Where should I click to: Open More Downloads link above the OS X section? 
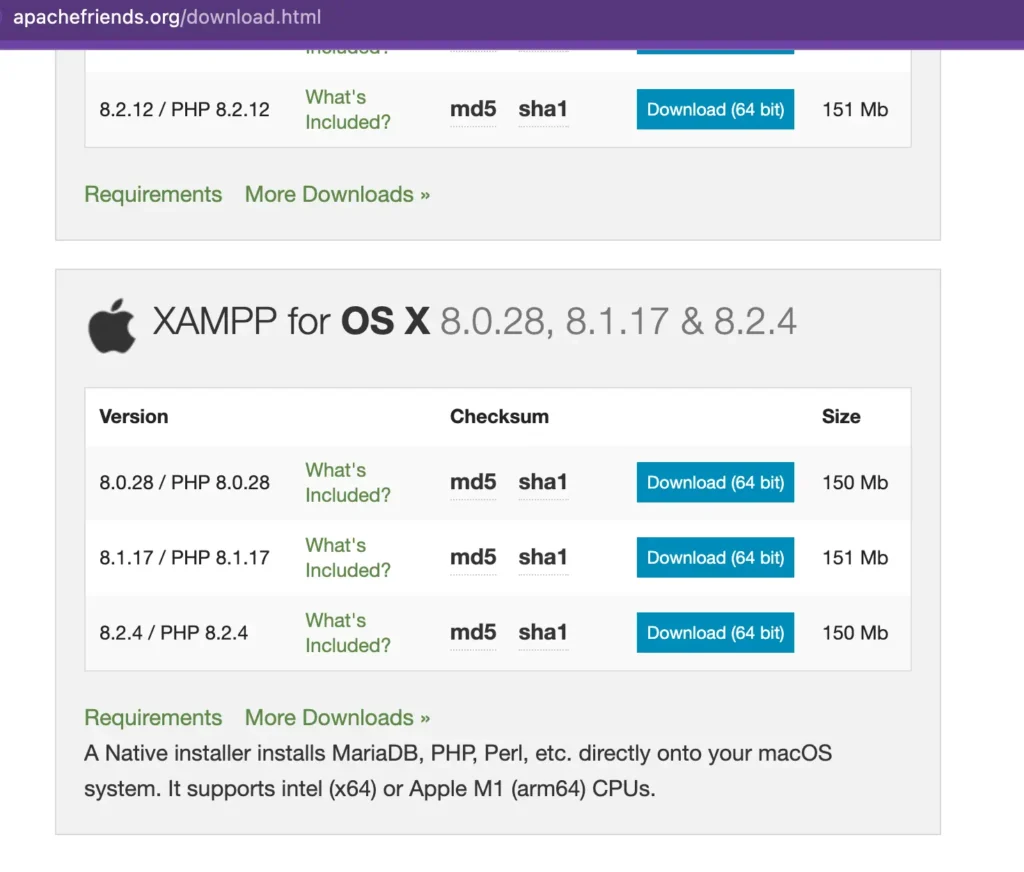[337, 195]
